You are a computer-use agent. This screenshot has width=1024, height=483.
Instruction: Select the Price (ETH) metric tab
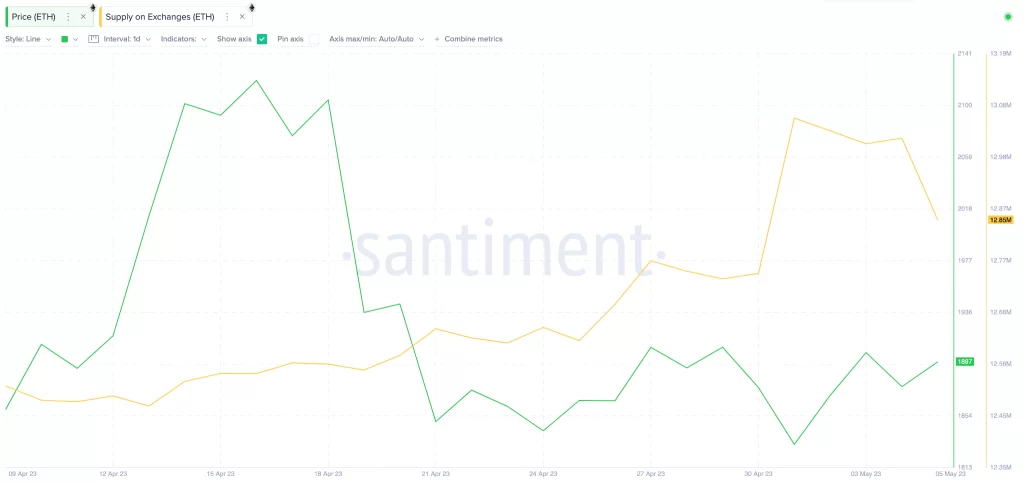34,17
